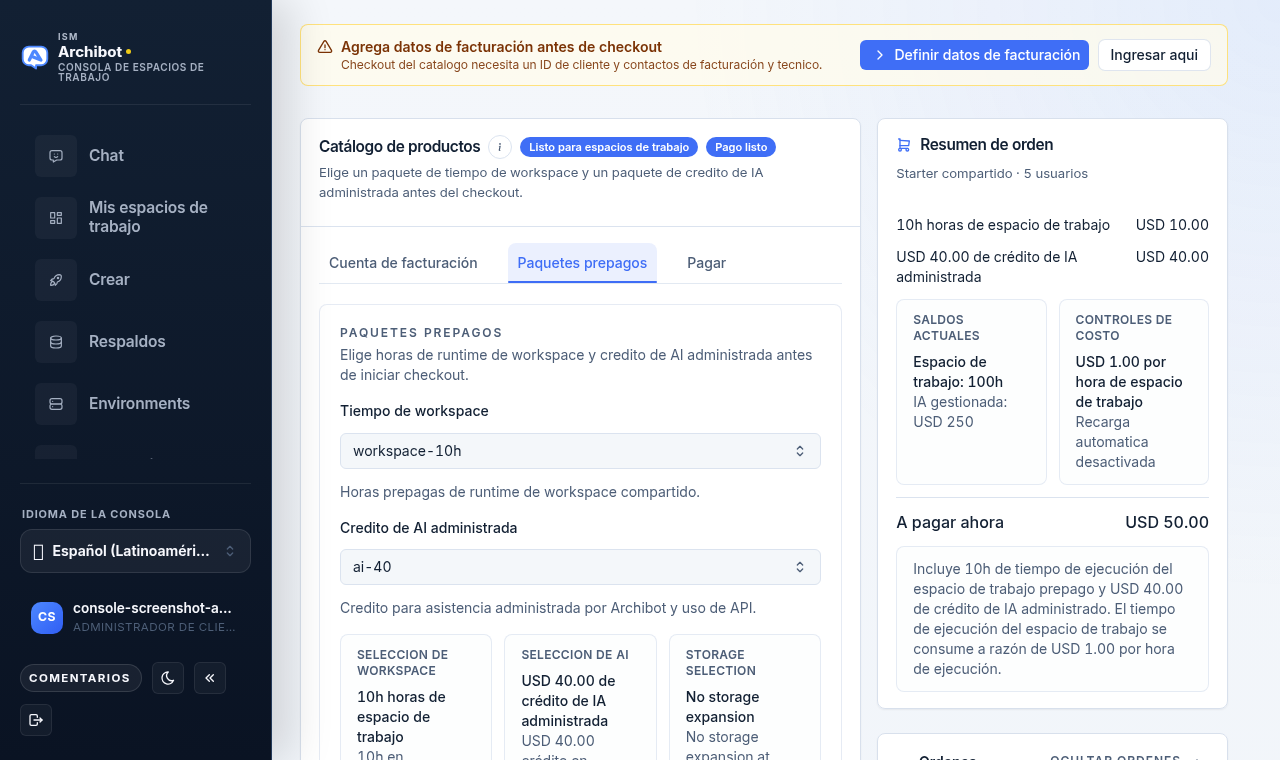Click '10h horas de espacio de trabajo' line
Screen dimensions: 1280x760
click(1003, 225)
